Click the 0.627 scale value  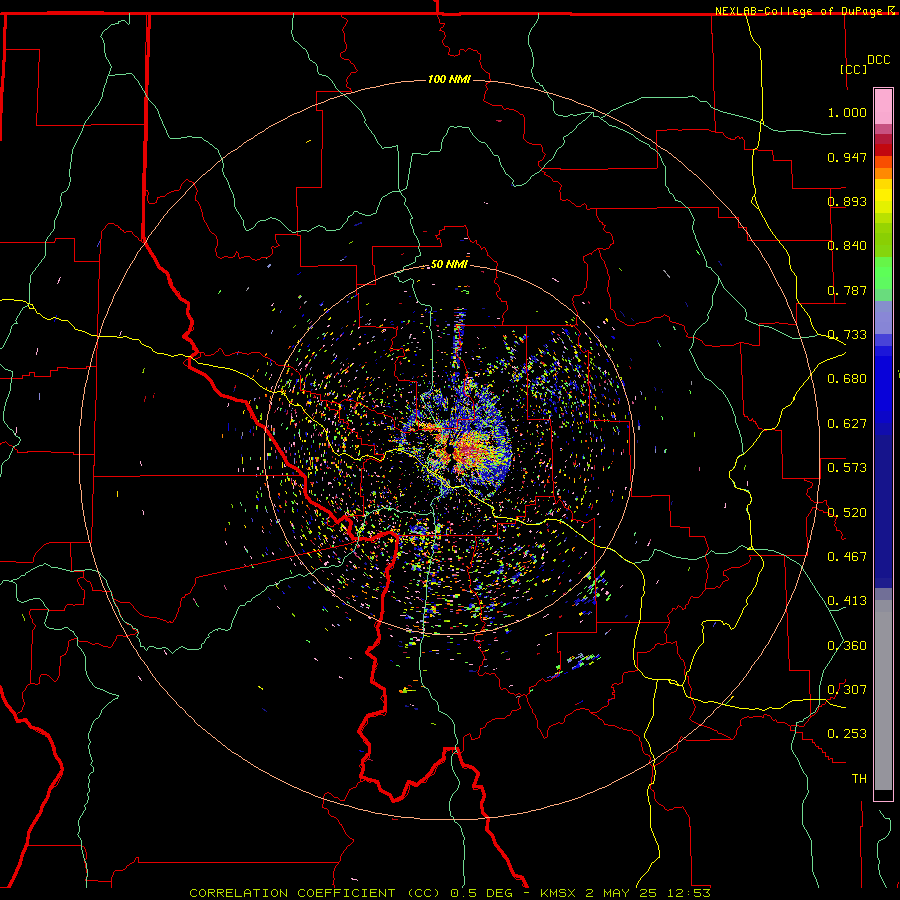pyautogui.click(x=847, y=424)
